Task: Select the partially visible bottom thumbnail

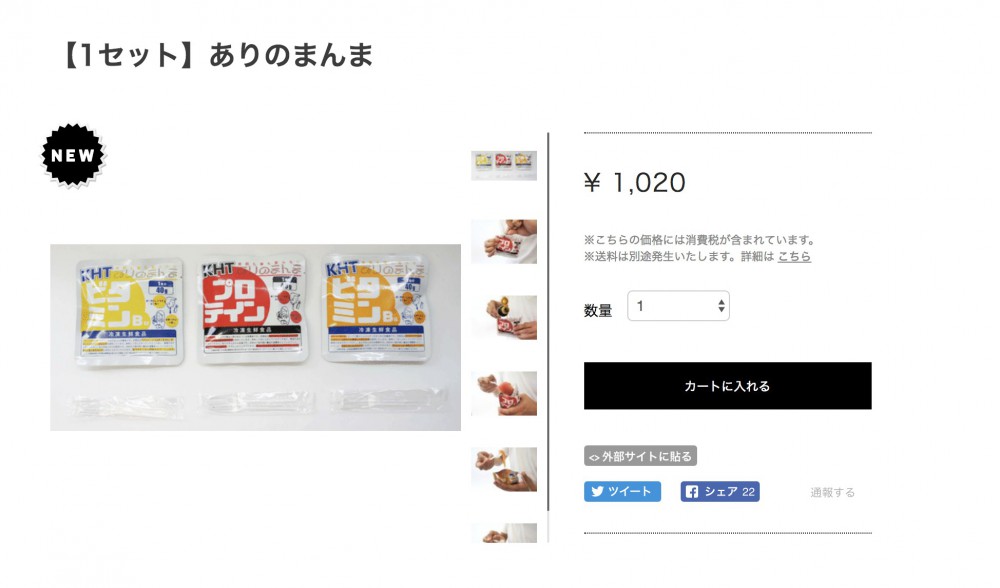Action: pos(504,533)
